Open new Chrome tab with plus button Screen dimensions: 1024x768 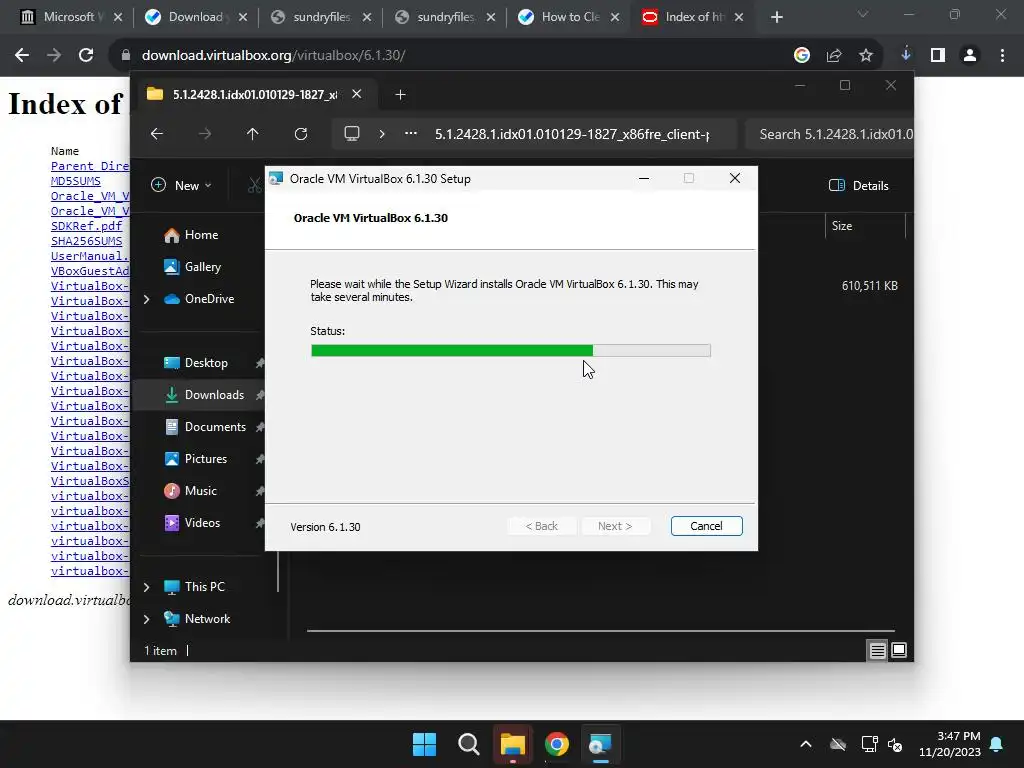(776, 17)
